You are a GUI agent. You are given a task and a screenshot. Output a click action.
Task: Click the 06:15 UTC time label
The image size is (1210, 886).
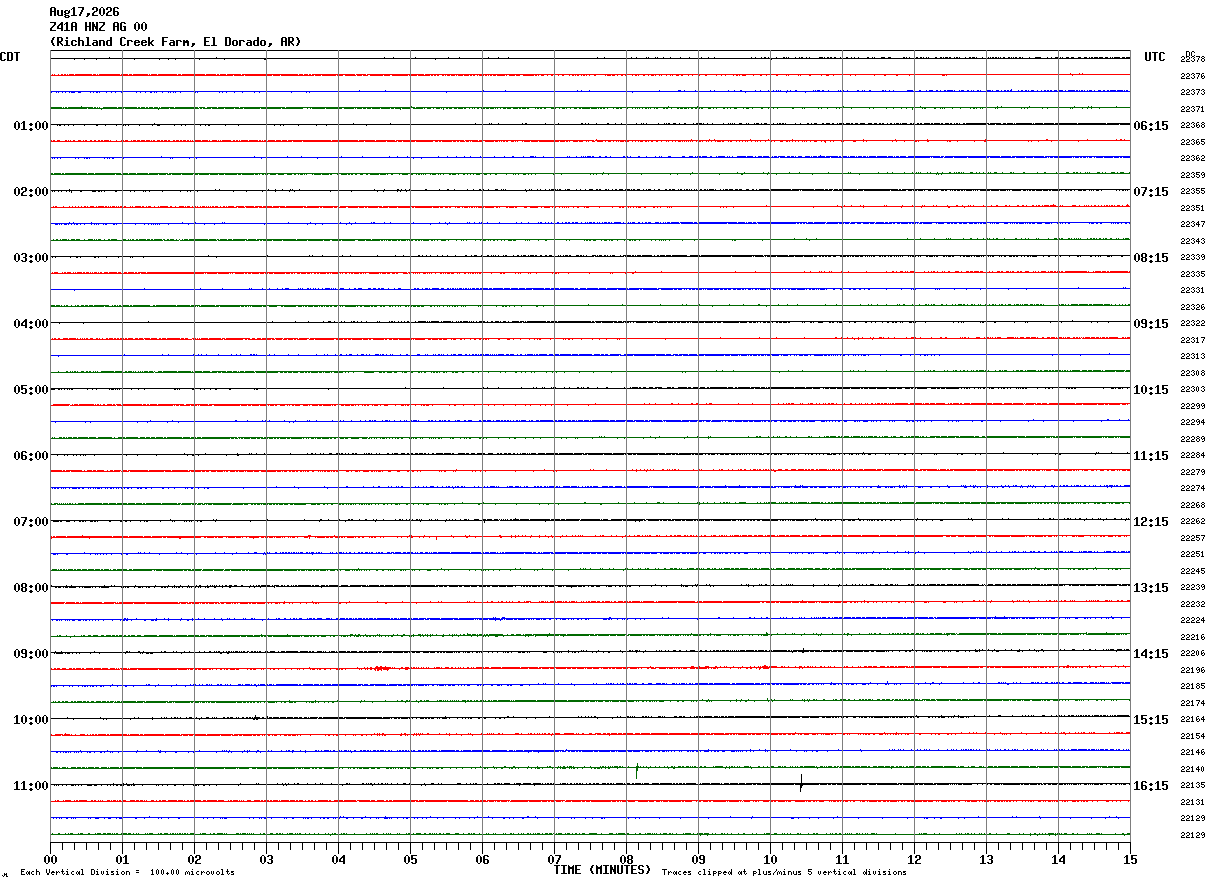1151,126
